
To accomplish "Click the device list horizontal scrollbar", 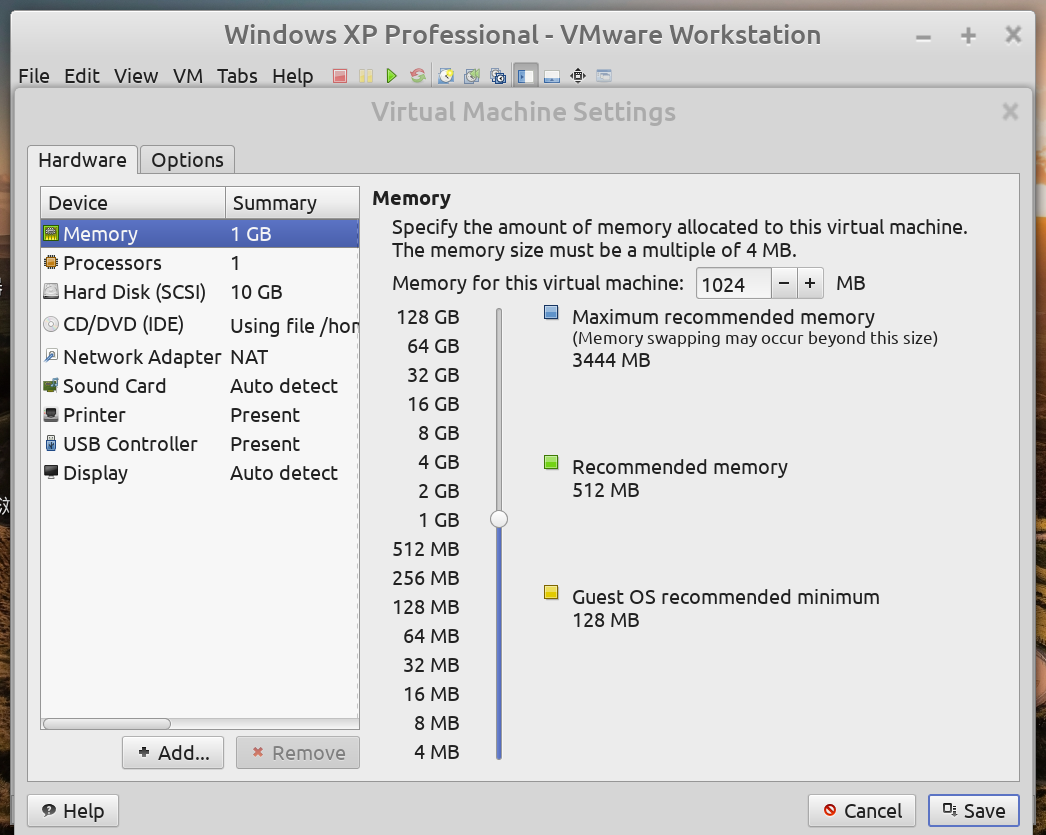I will click(107, 724).
